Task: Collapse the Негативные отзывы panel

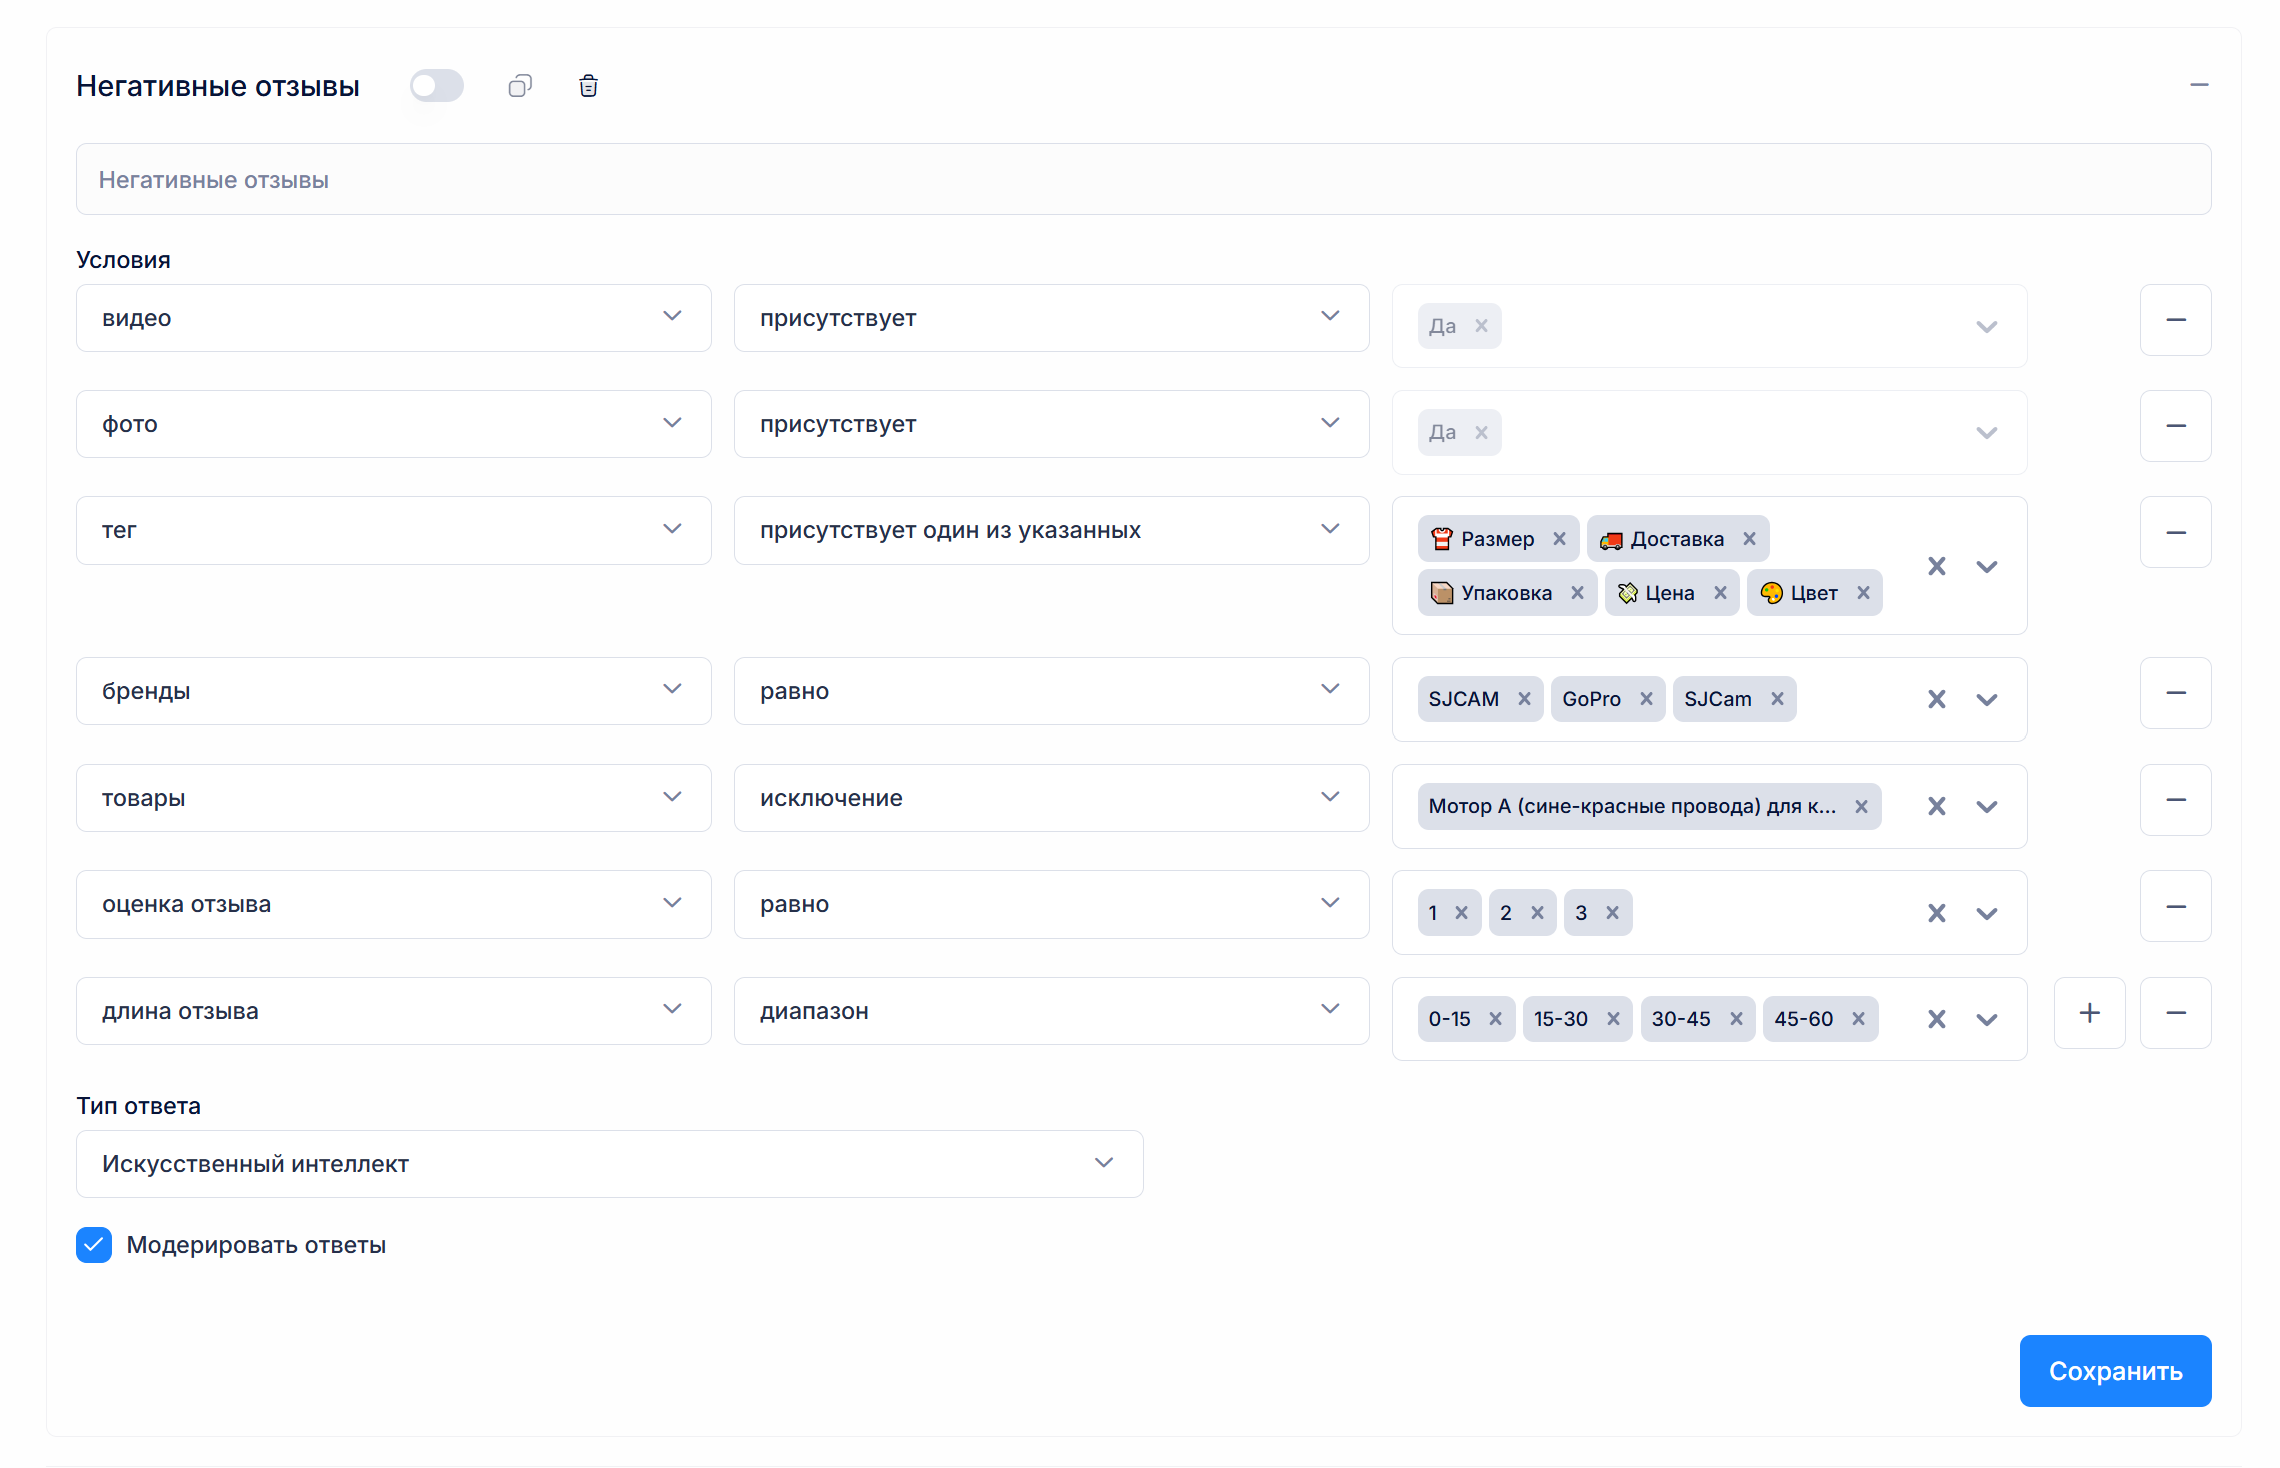Action: pyautogui.click(x=2198, y=86)
